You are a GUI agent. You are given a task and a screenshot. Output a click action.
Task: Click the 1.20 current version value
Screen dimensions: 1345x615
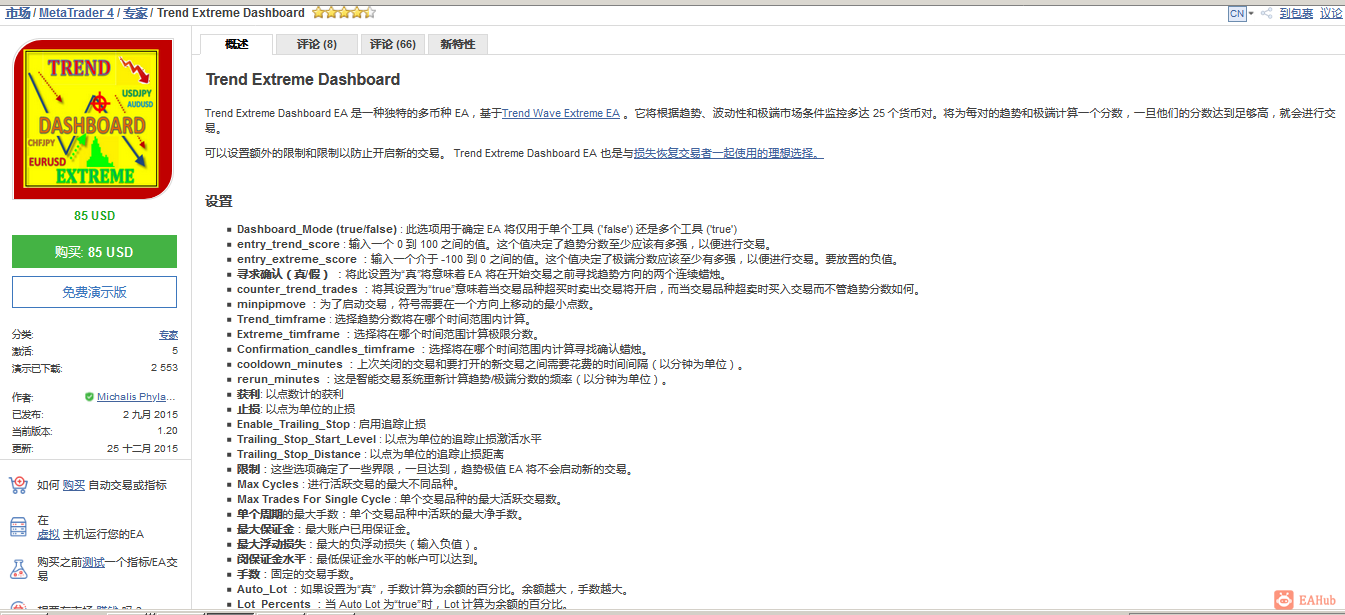[x=168, y=431]
